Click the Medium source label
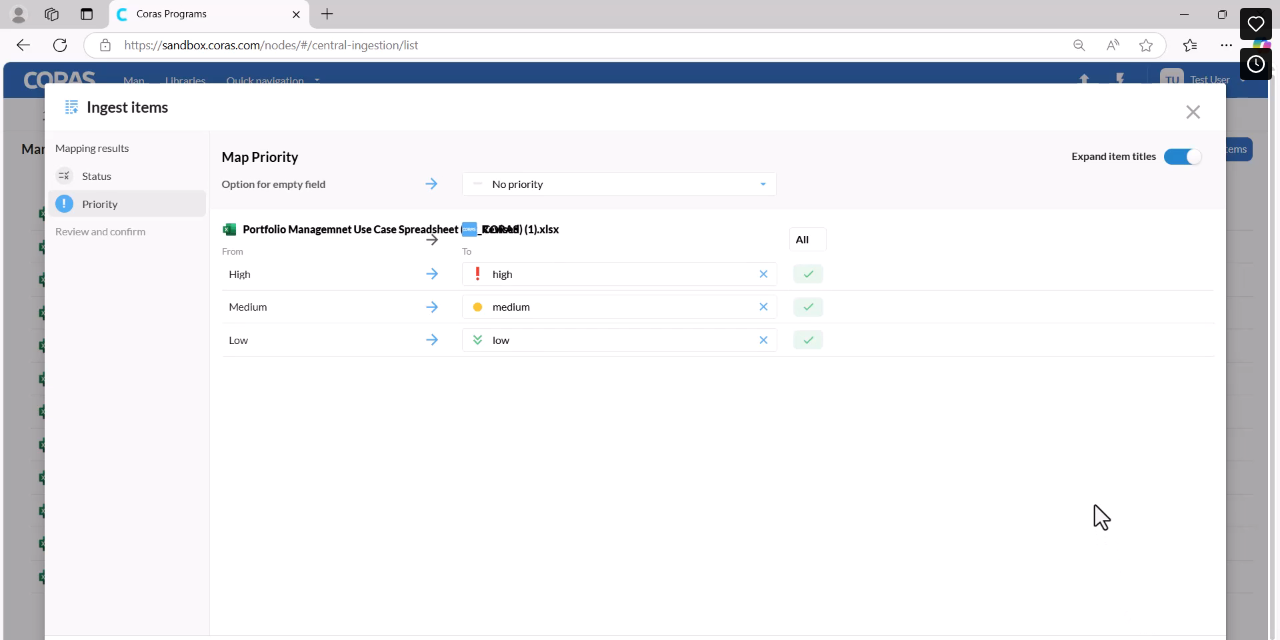The width and height of the screenshot is (1280, 640). coord(248,307)
